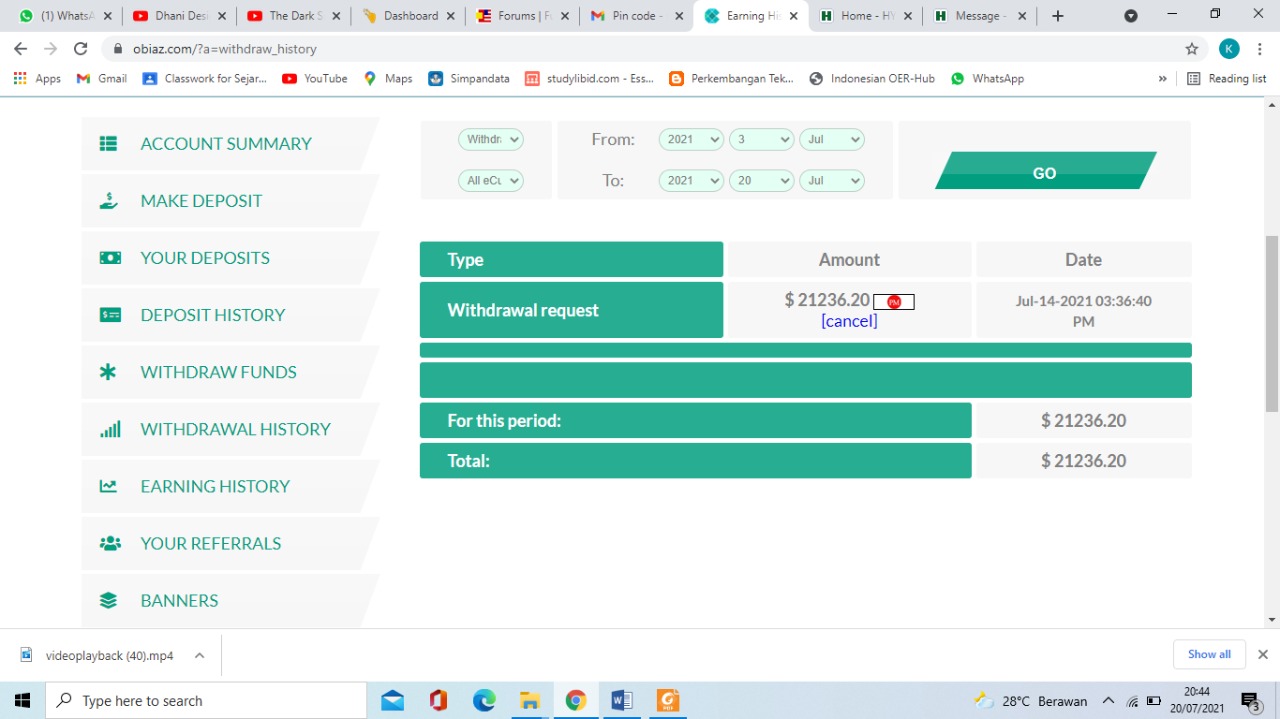The width and height of the screenshot is (1280, 719).
Task: Click the Make Deposit hand icon
Action: (109, 201)
